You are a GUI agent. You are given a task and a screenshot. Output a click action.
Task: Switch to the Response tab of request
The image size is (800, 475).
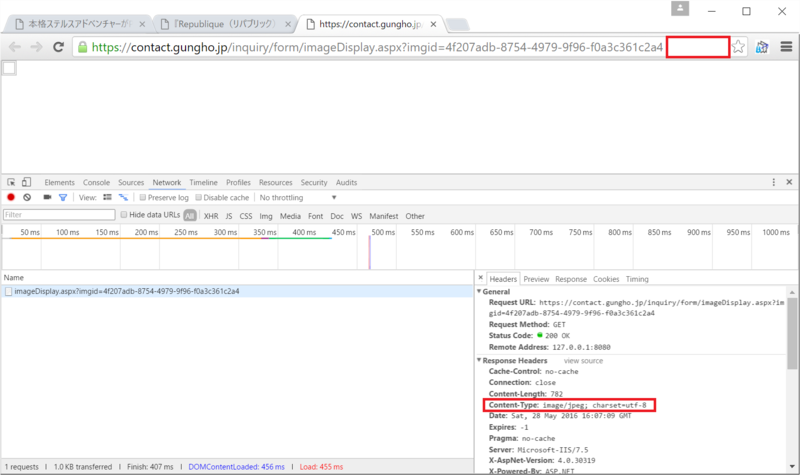tap(571, 279)
